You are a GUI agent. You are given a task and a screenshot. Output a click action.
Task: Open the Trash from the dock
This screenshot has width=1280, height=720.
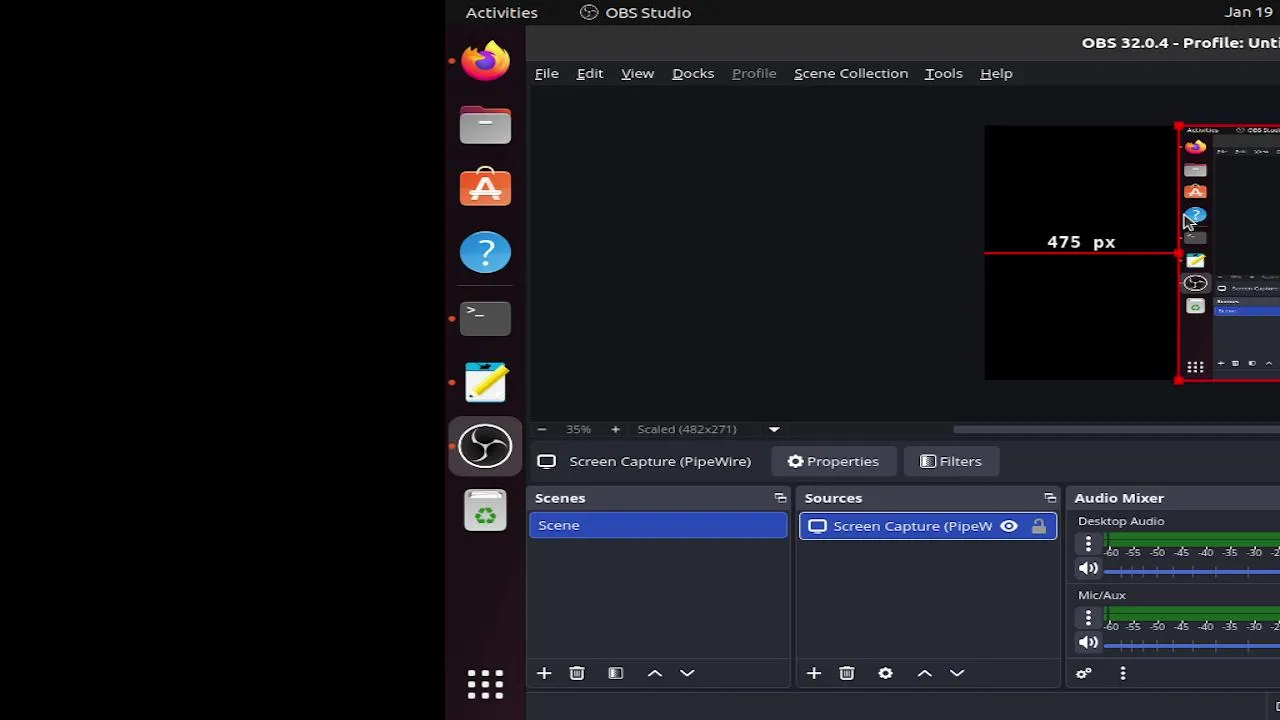point(485,510)
